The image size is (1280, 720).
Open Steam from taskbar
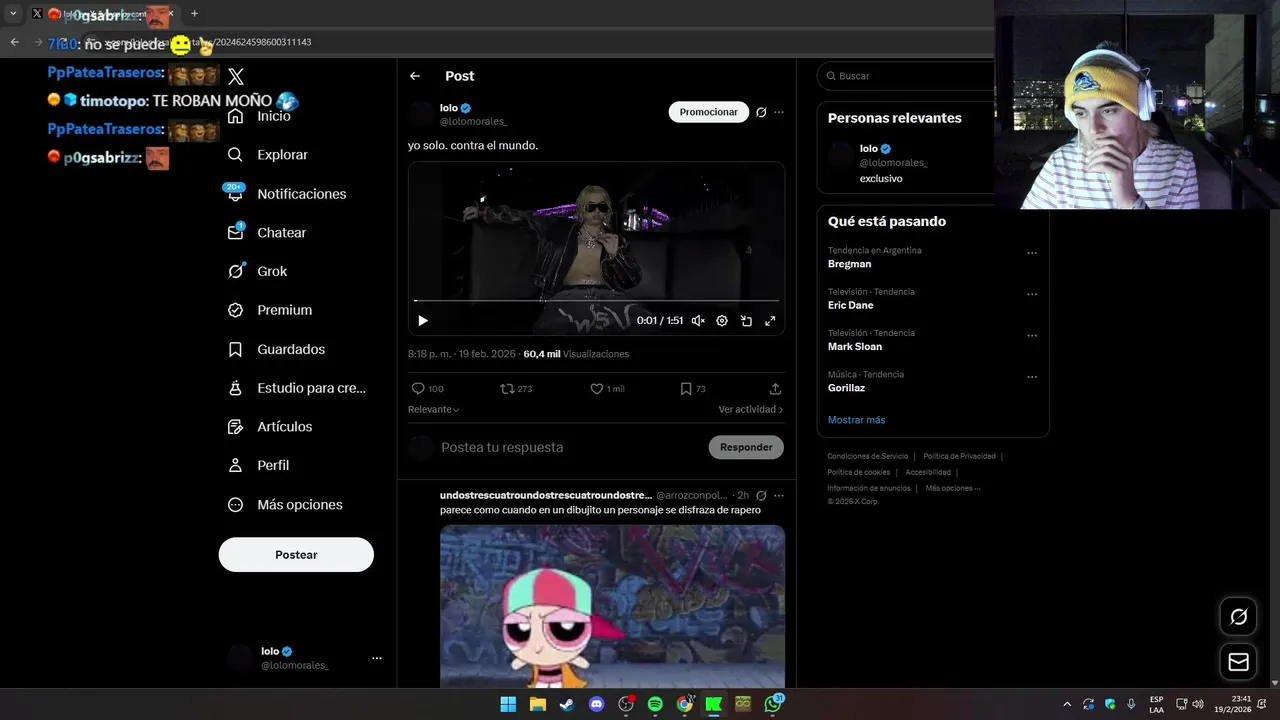click(567, 704)
